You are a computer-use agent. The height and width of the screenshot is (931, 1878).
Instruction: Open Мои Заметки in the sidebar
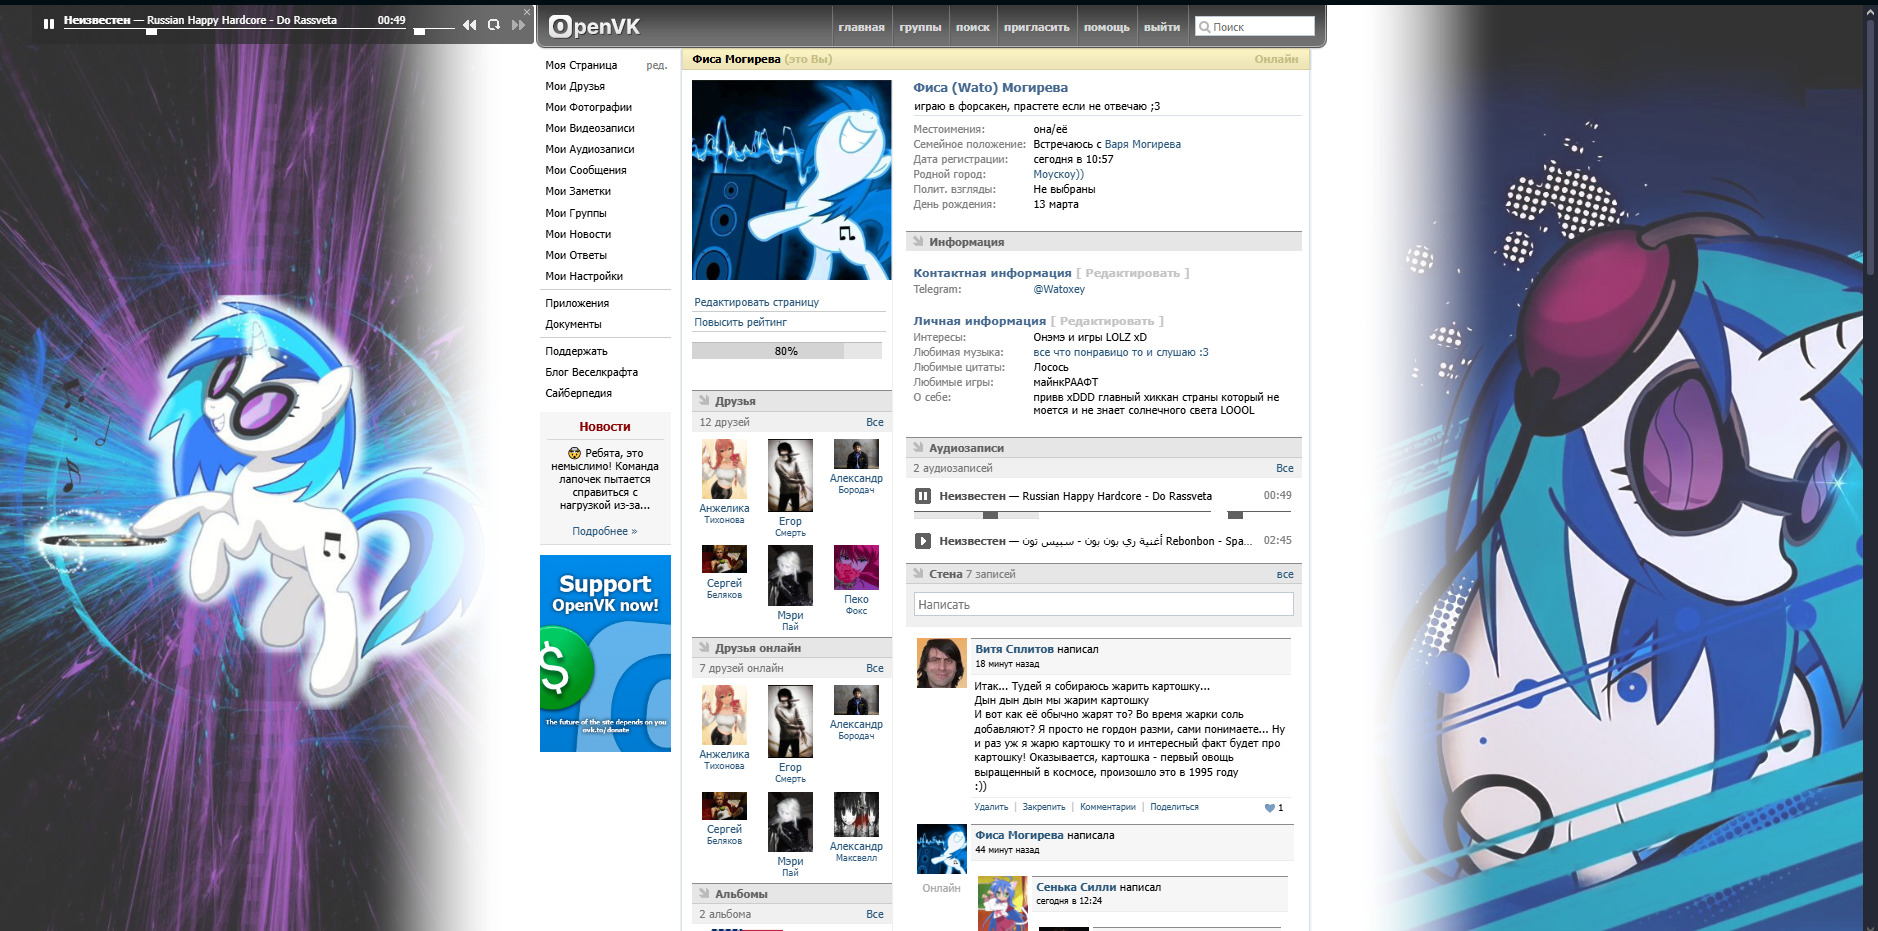click(x=578, y=191)
